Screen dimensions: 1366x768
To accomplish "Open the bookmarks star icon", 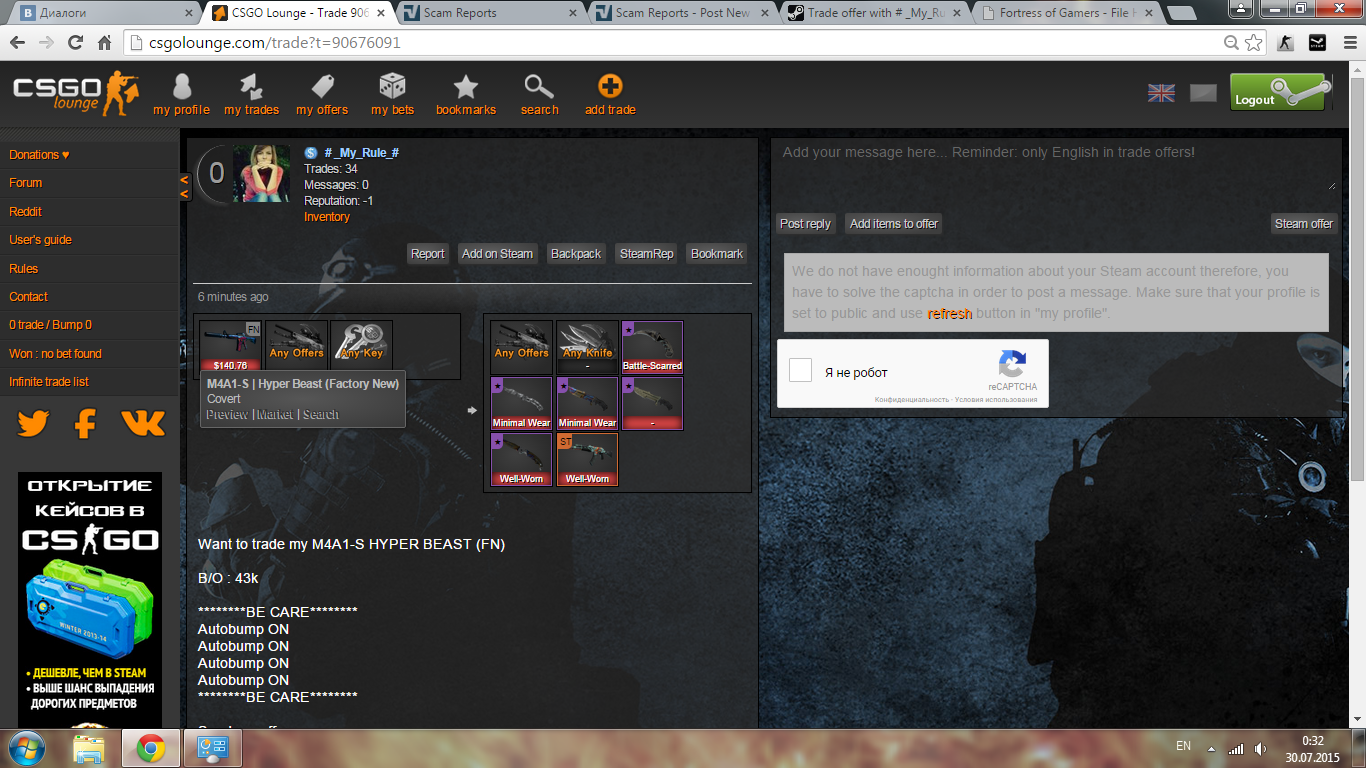I will [x=465, y=88].
